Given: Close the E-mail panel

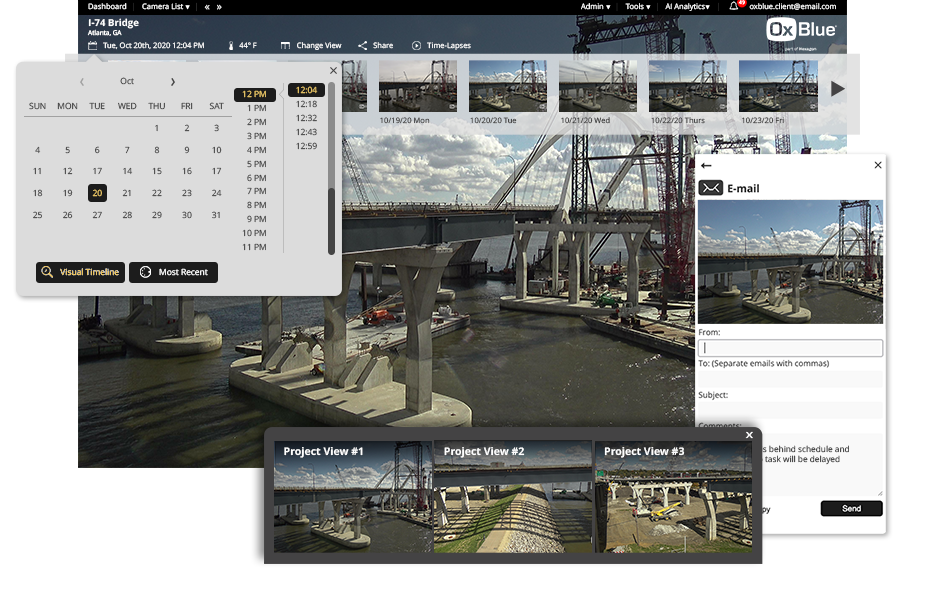Looking at the screenshot, I should [x=878, y=165].
